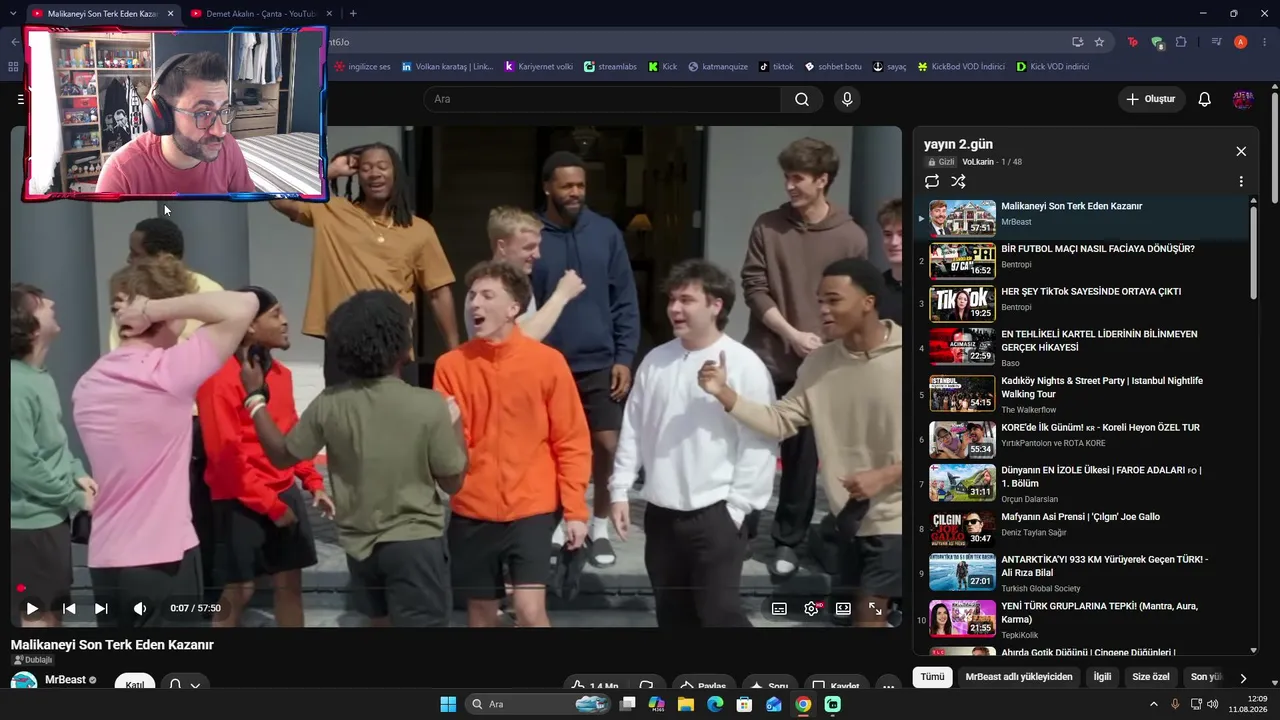The image size is (1280, 720).
Task: Select MrBeast adlı yükleyiciden chip
Action: (1018, 677)
